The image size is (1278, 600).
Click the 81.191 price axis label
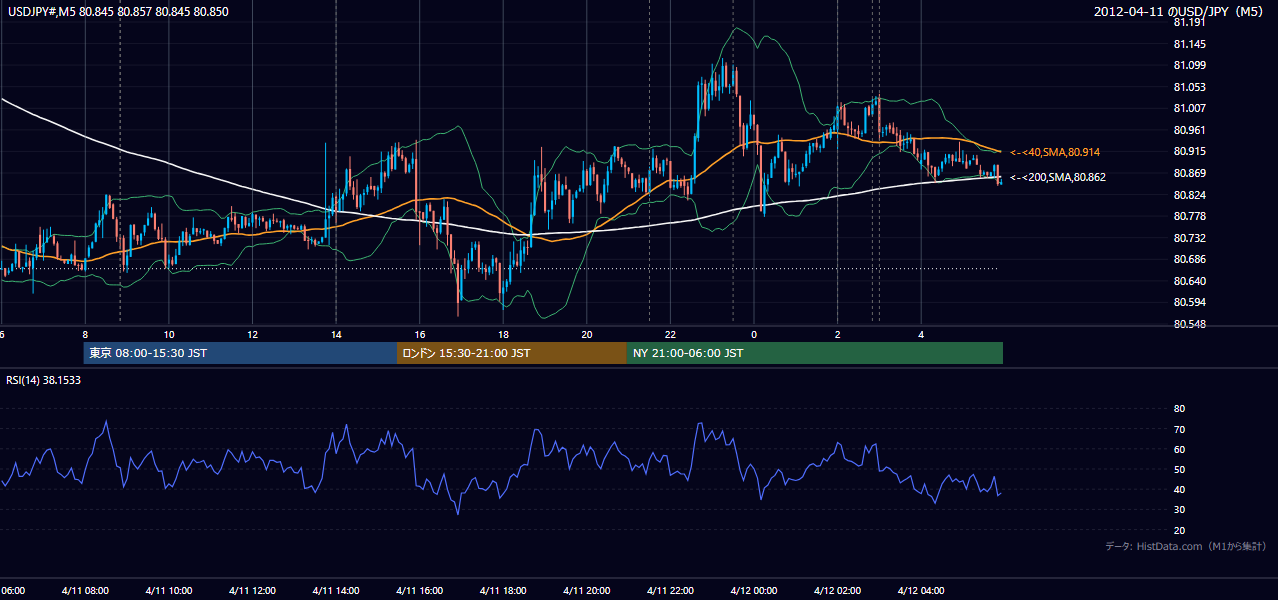coord(1189,22)
